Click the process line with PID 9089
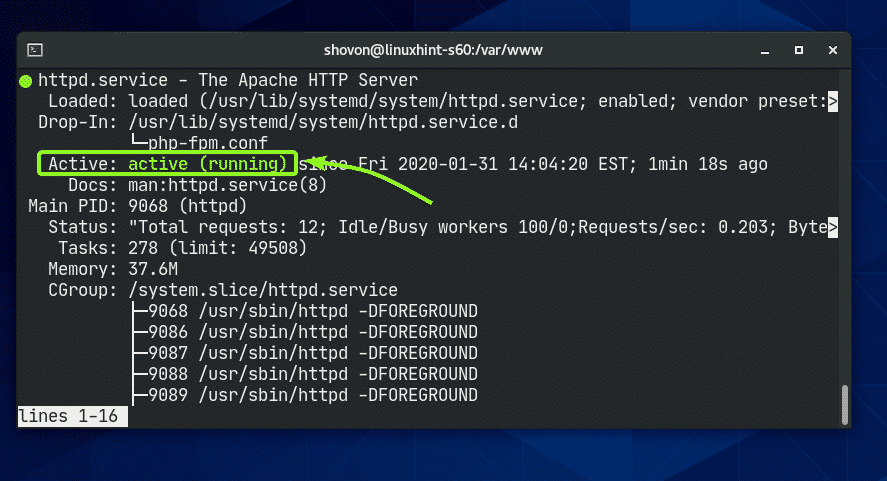Screen dimensions: 887x481 point(313,394)
